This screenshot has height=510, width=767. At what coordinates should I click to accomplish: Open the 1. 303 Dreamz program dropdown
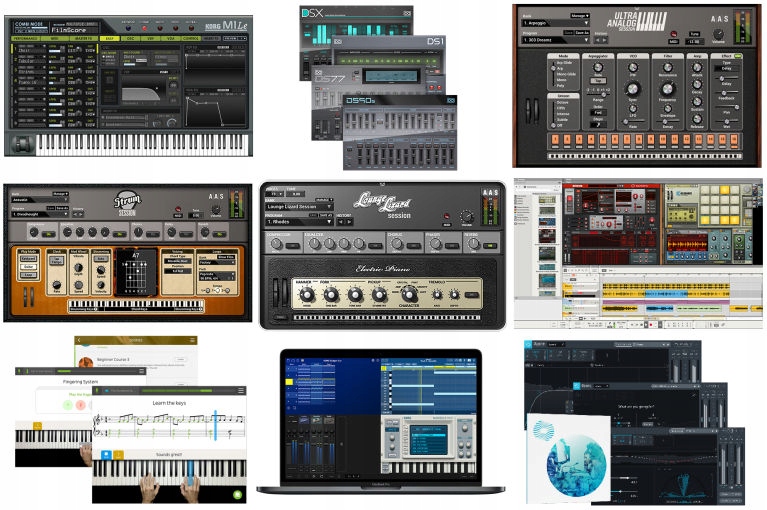click(x=555, y=40)
